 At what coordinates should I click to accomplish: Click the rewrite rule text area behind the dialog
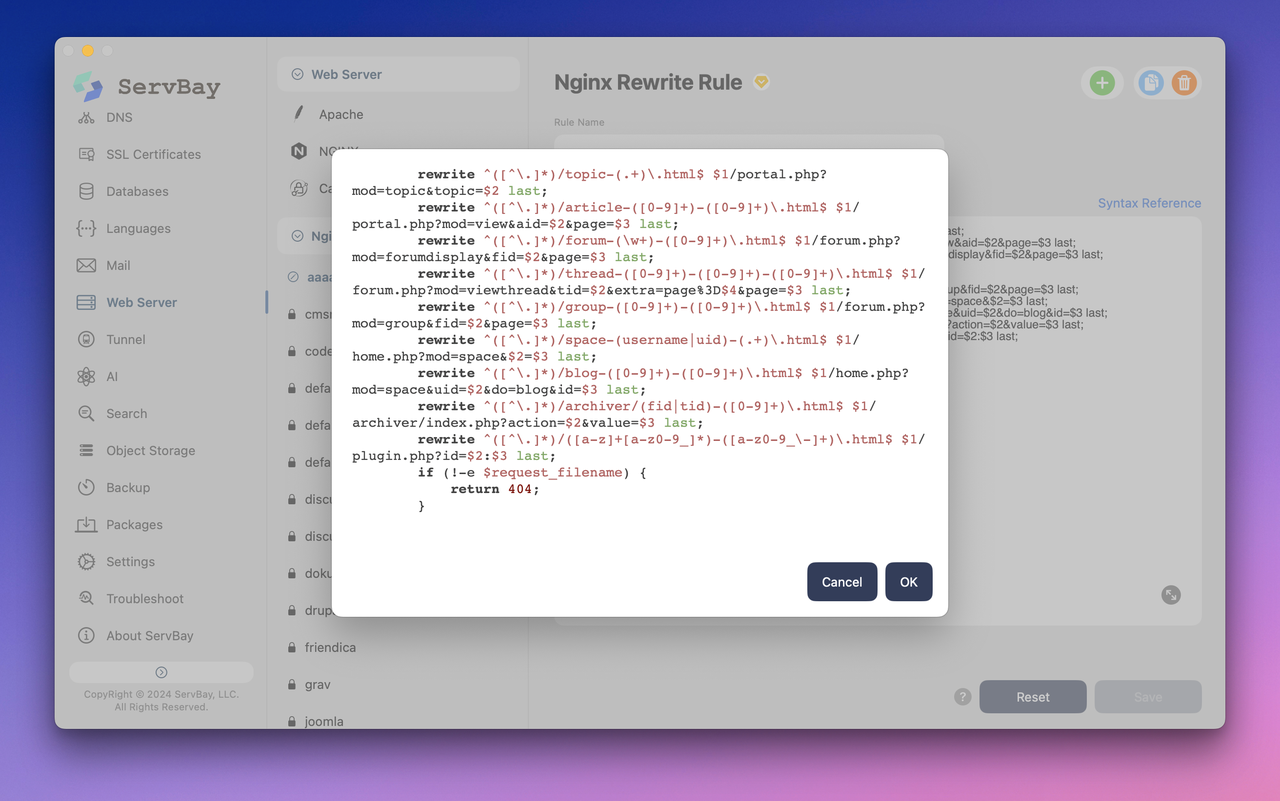click(1074, 420)
